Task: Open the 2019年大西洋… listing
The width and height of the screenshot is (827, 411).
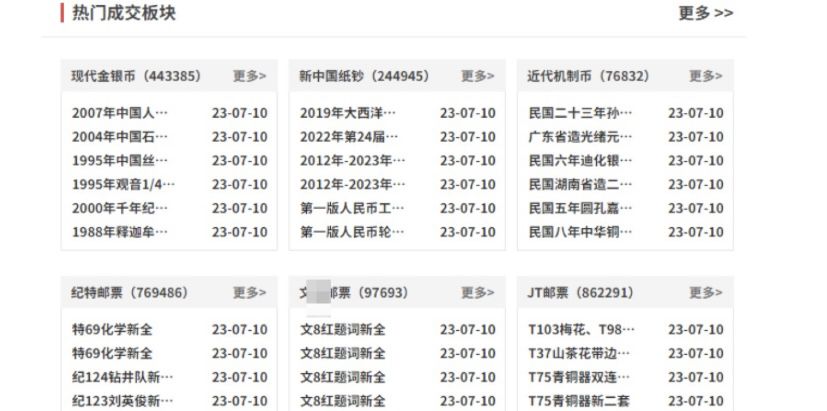Action: pos(348,113)
